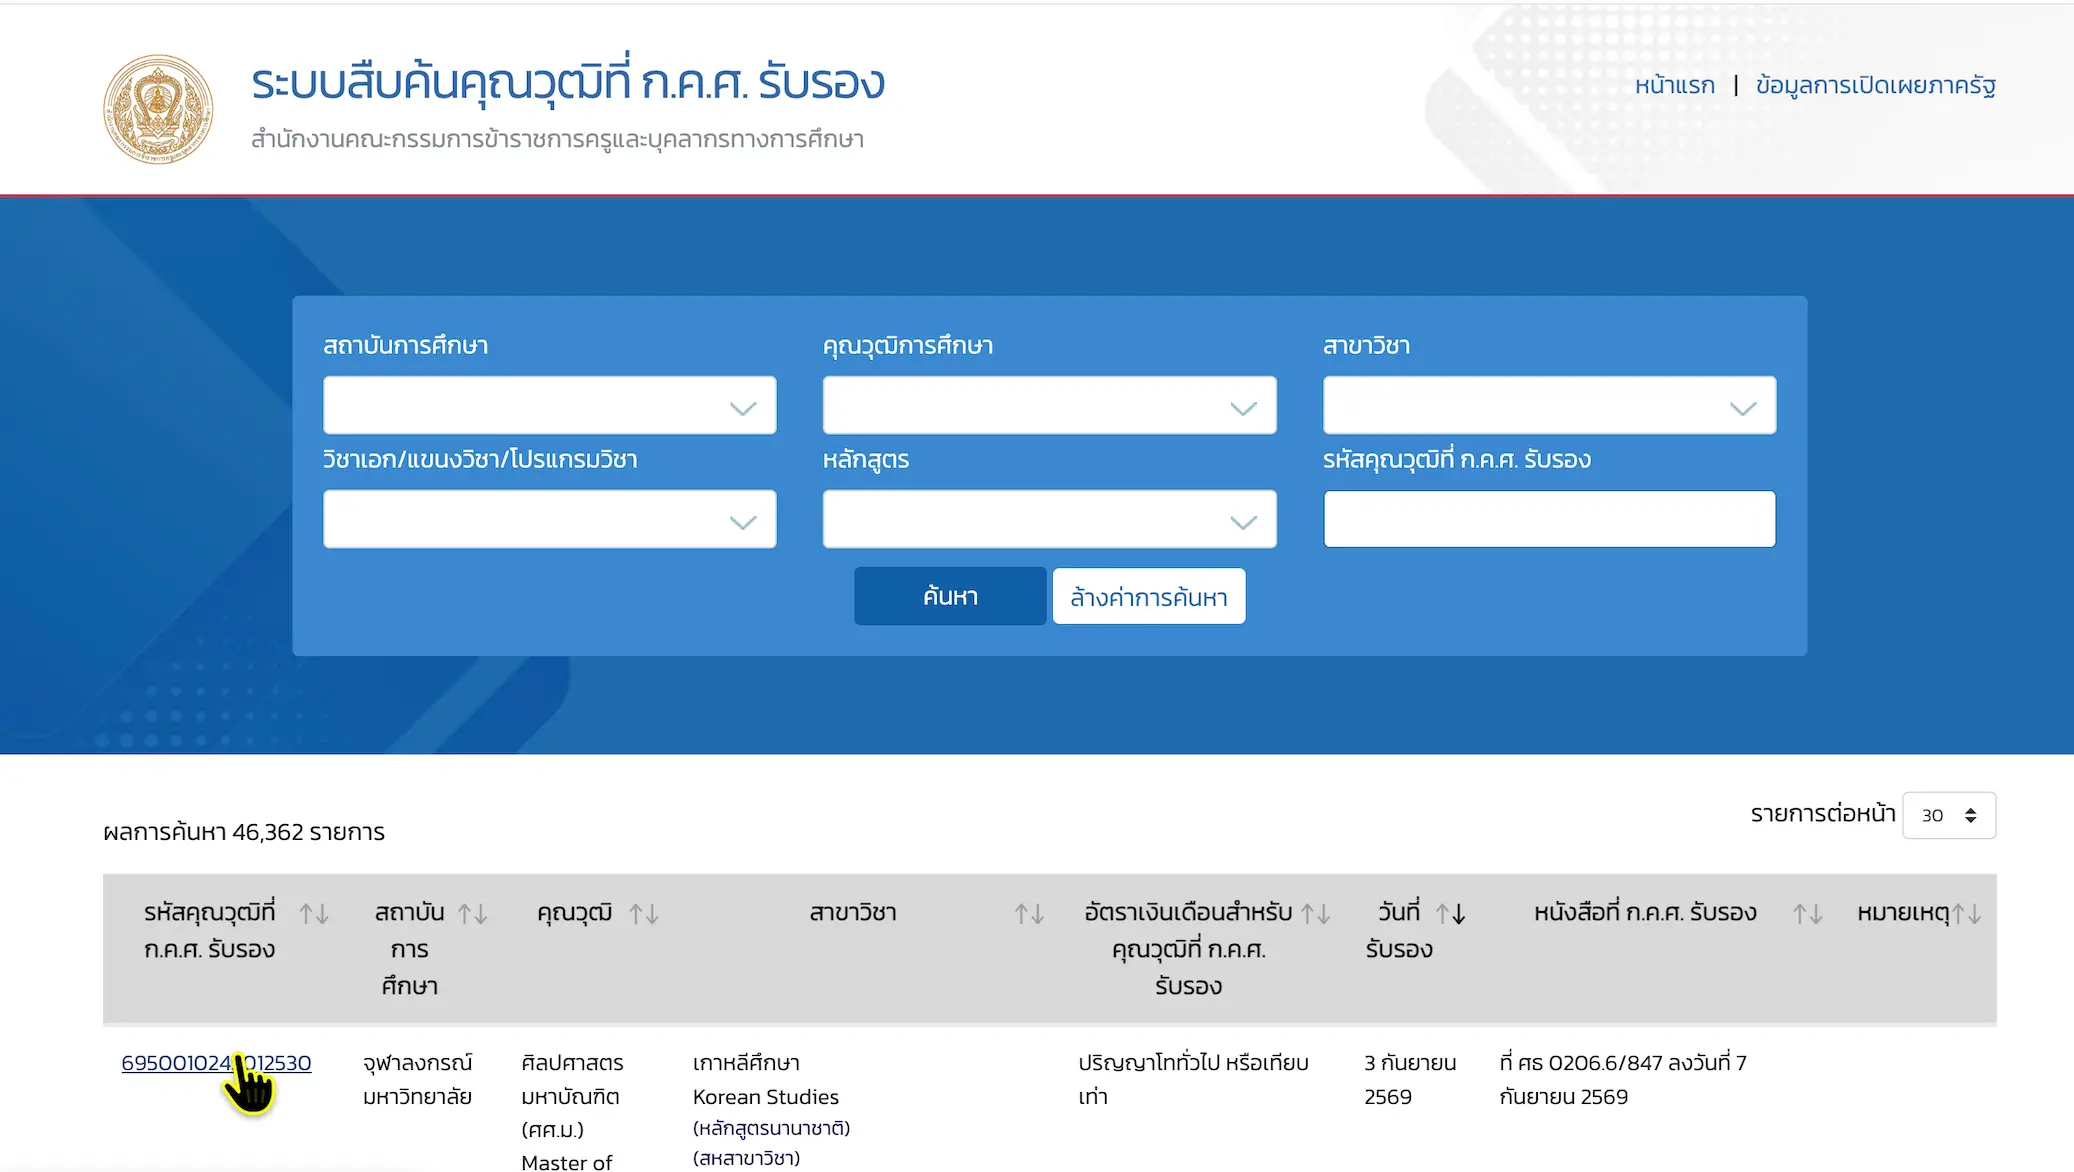
Task: Click Korean Studies text in results
Action: click(x=765, y=1097)
